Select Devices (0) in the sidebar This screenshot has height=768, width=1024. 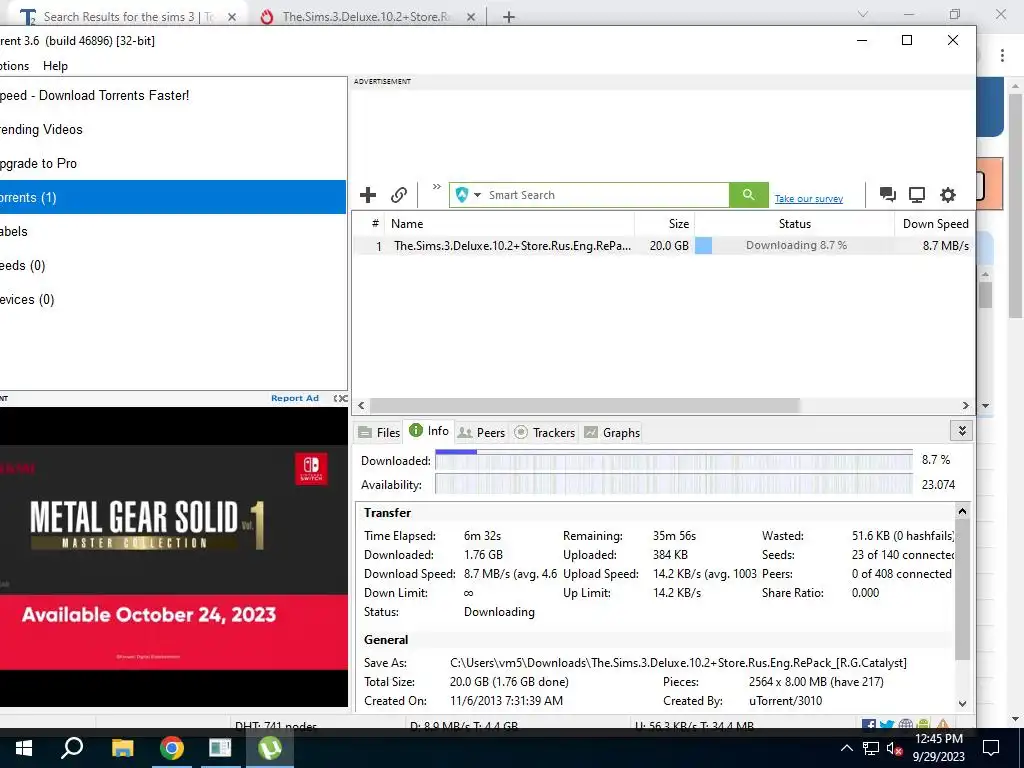click(x=172, y=299)
